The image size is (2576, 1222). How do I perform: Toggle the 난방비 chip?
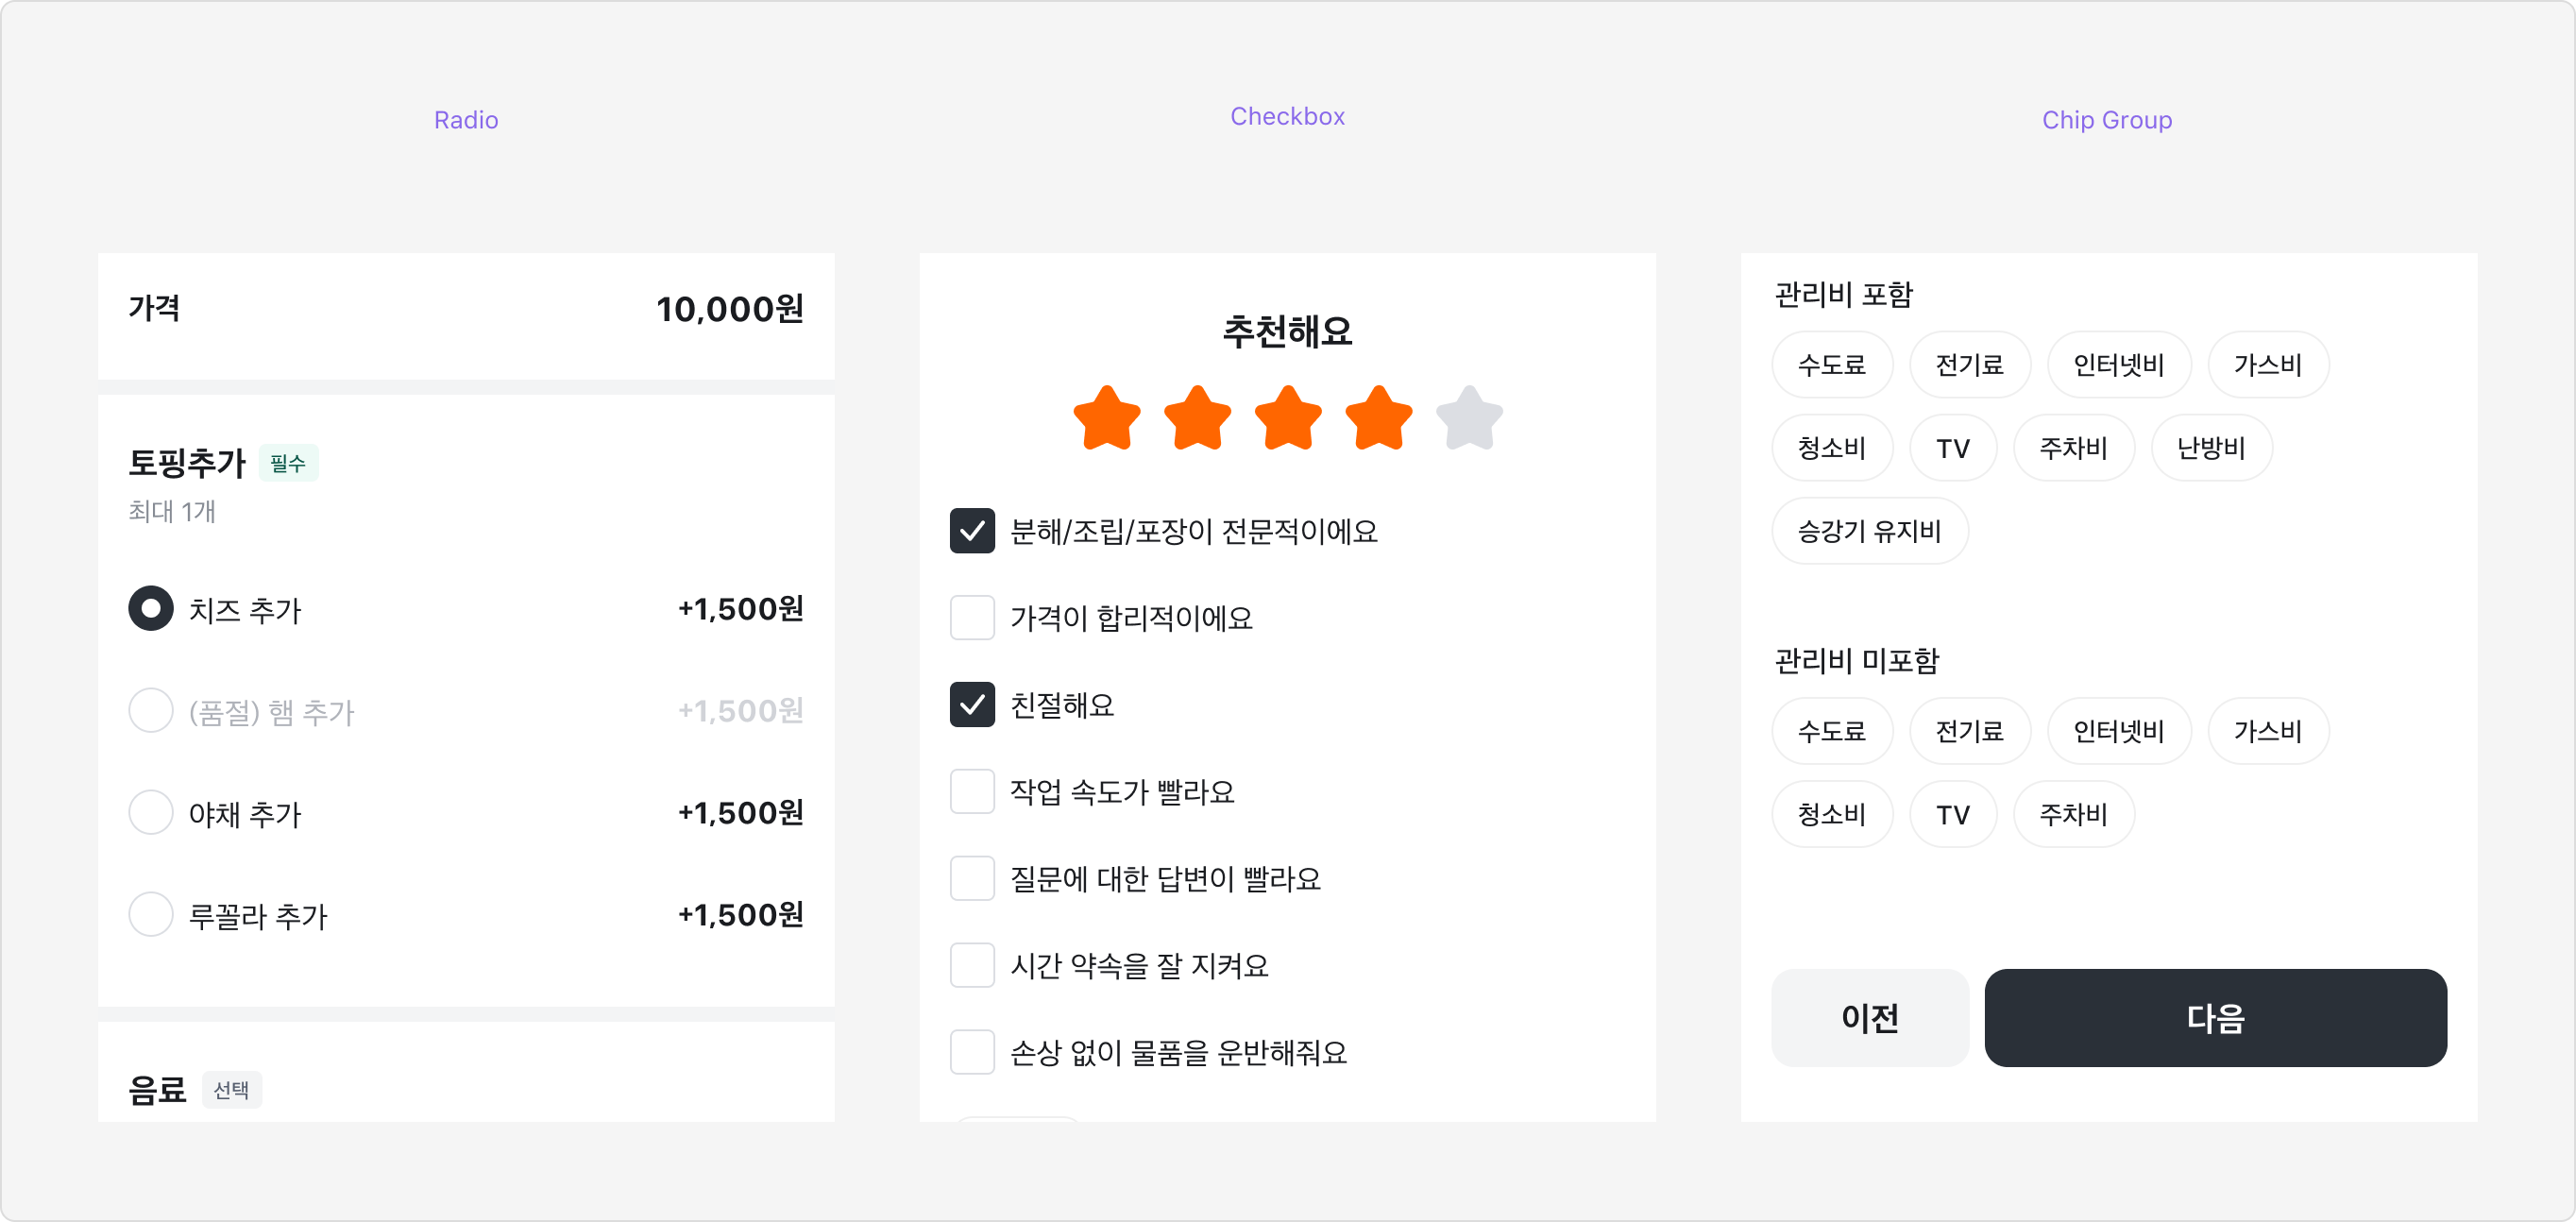[x=2211, y=447]
